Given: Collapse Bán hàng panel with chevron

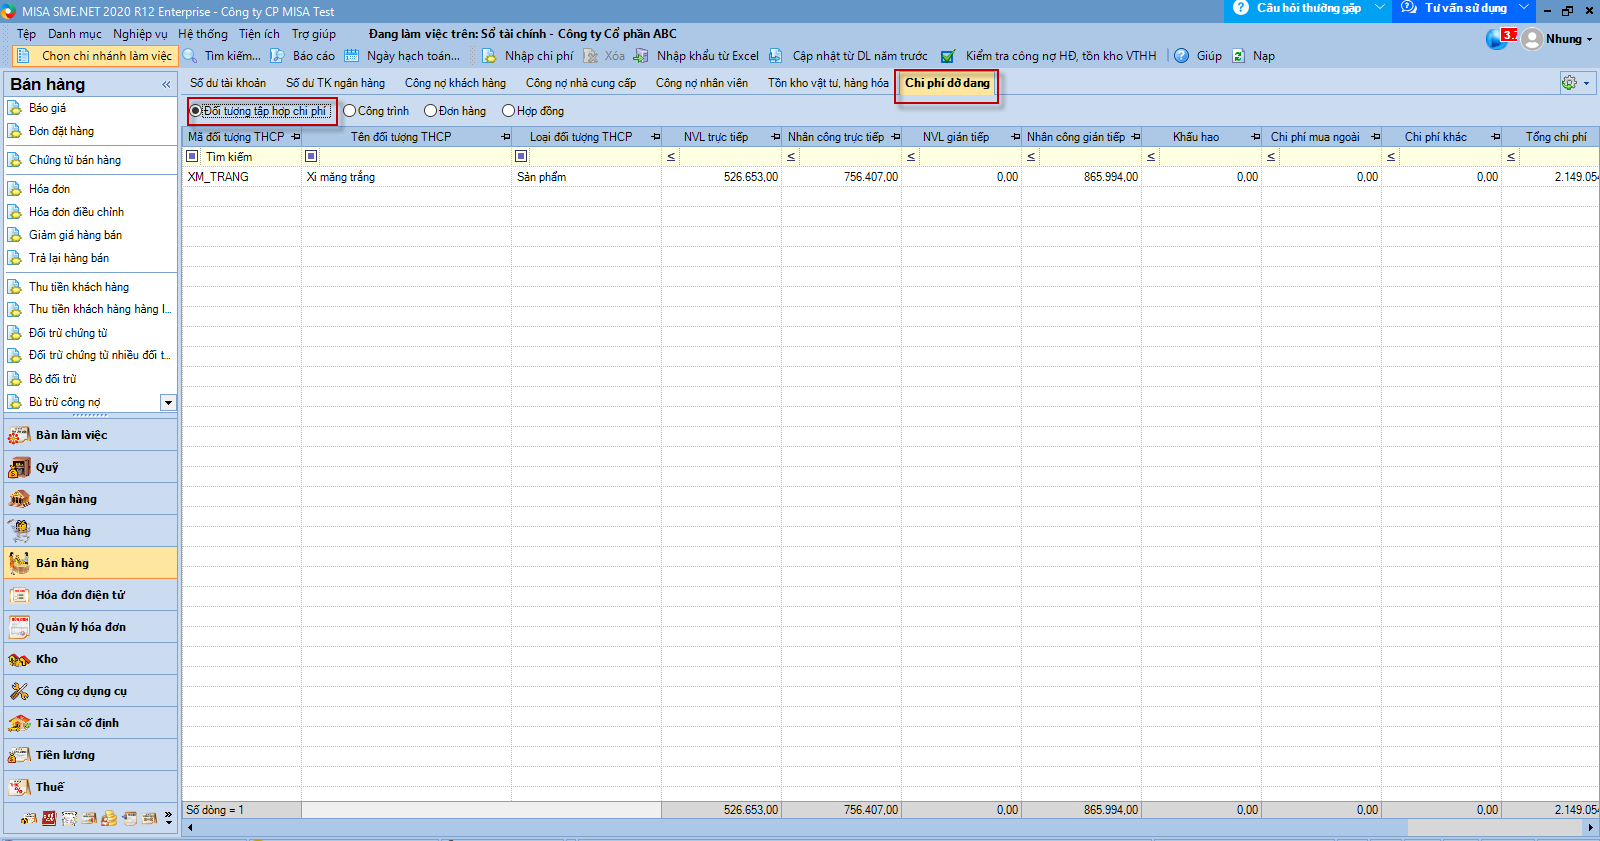Looking at the screenshot, I should (x=166, y=85).
